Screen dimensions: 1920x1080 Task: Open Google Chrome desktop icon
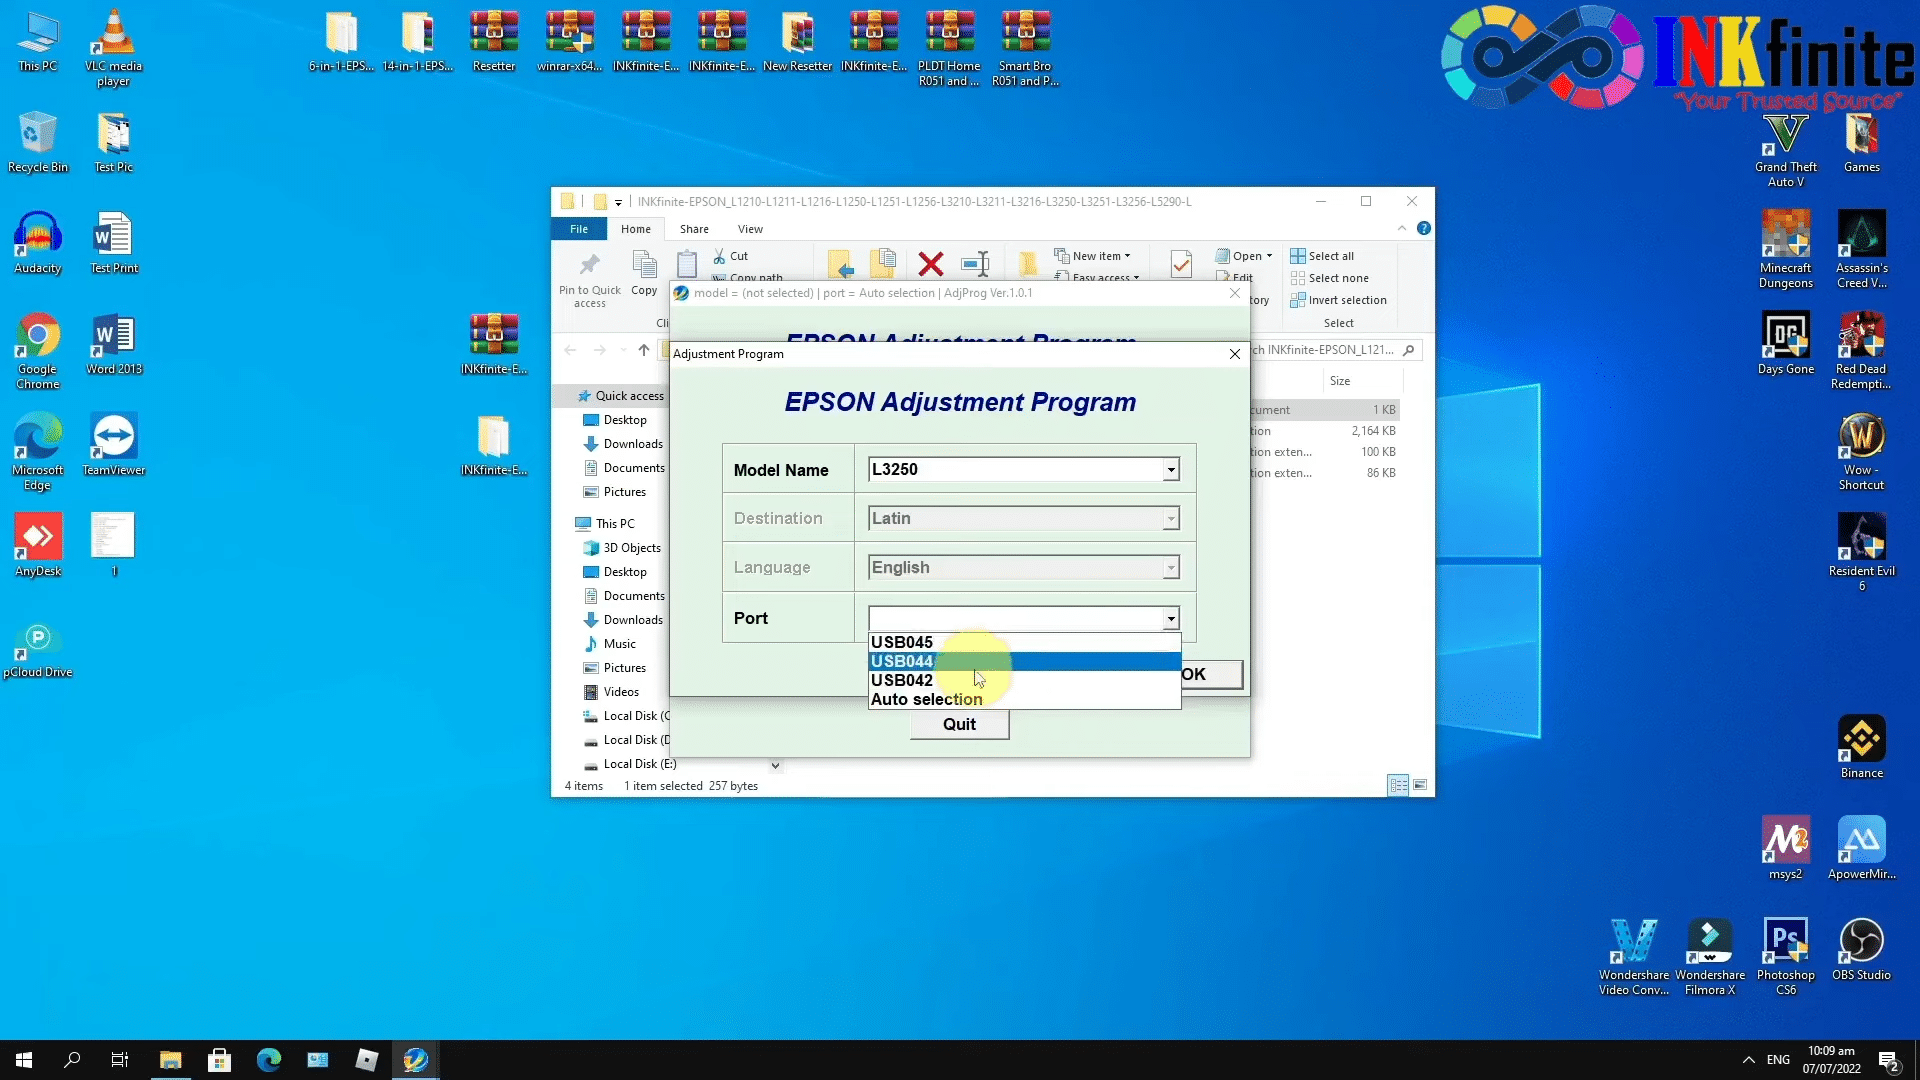38,351
